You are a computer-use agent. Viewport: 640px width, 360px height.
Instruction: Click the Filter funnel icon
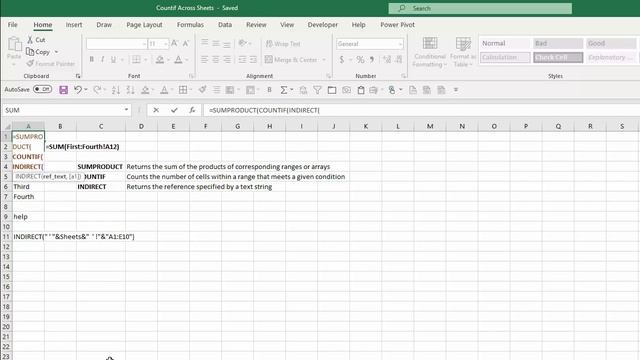click(317, 90)
